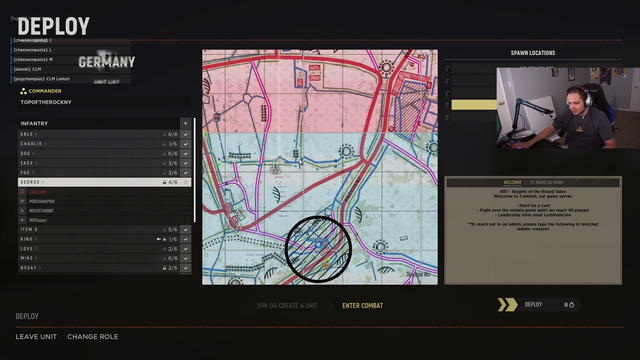The image size is (640, 360).
Task: Click chat line '[danski] CLM'
Action: click(x=27, y=69)
